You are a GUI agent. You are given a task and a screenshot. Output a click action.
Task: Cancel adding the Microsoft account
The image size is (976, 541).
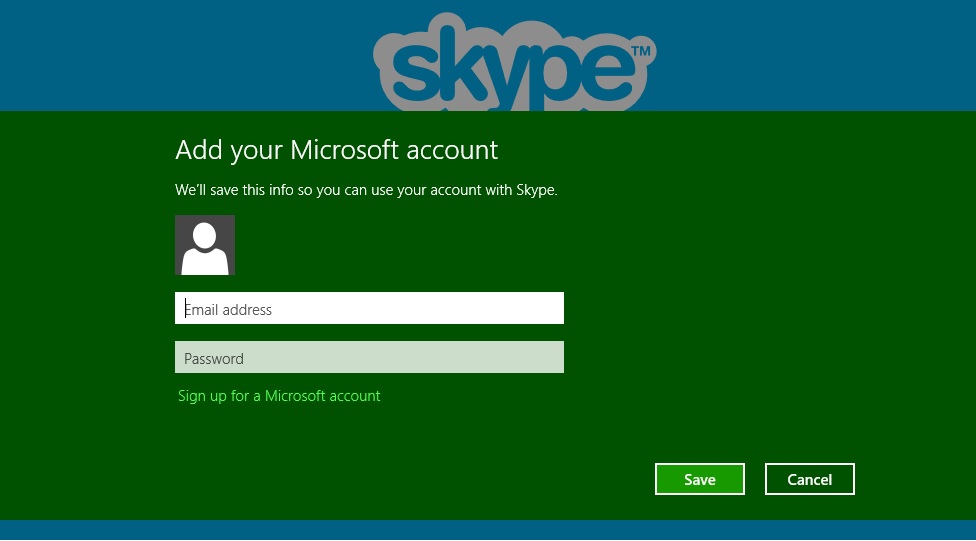(810, 479)
